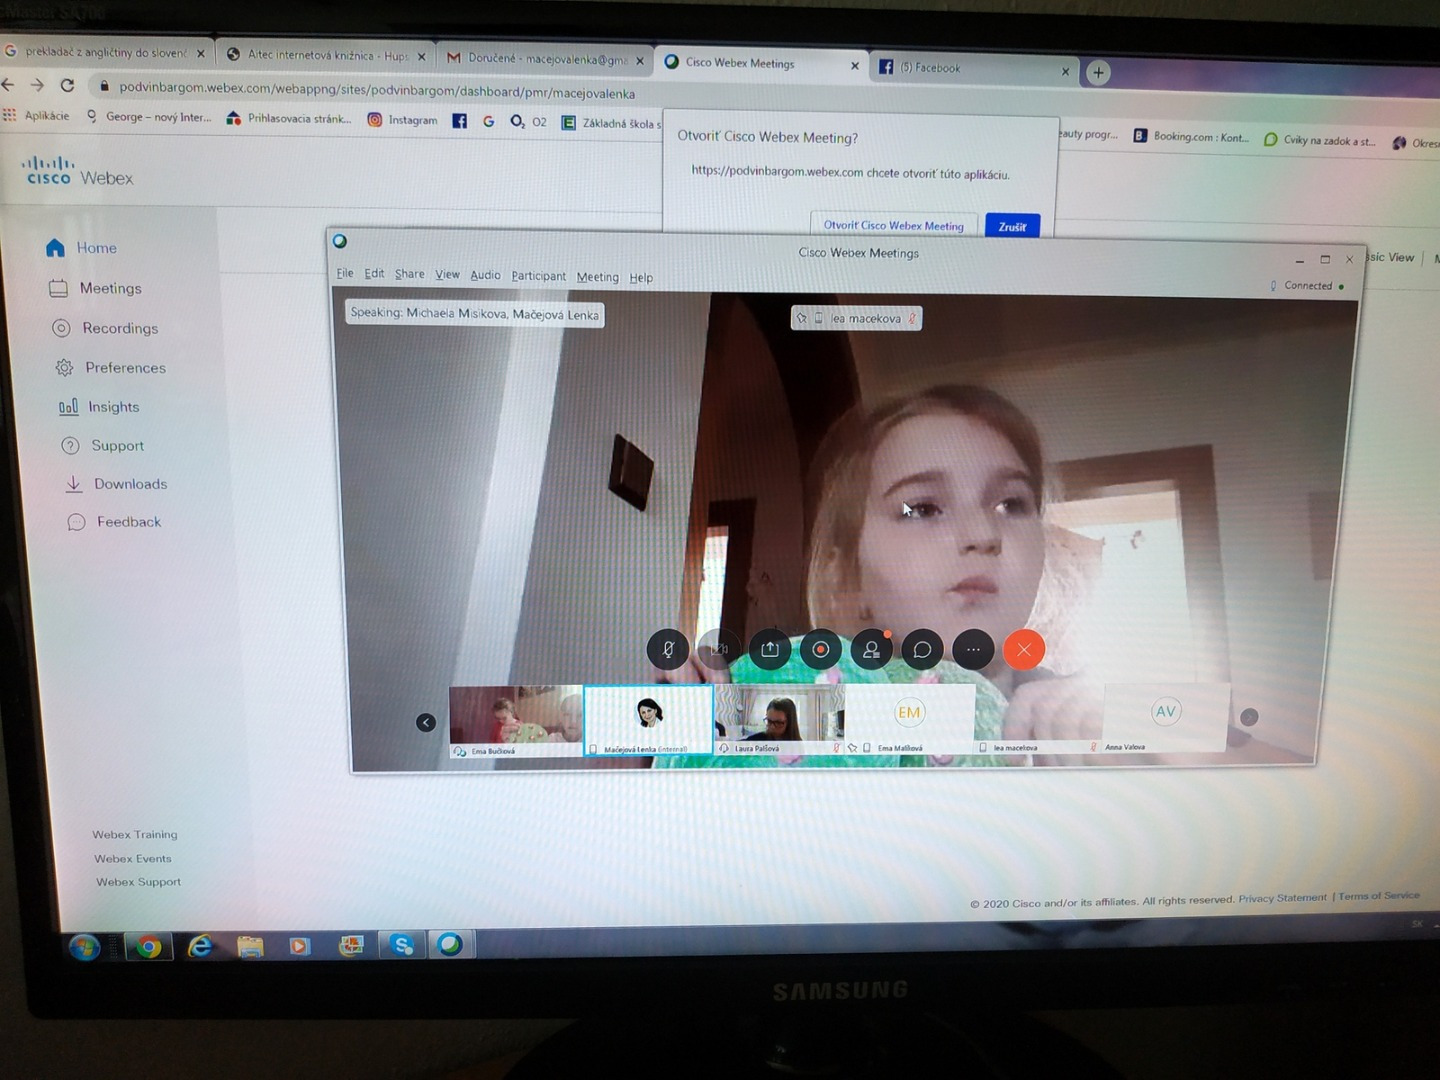This screenshot has width=1440, height=1080.
Task: Toggle pin on lea macekova video label
Action: [802, 318]
